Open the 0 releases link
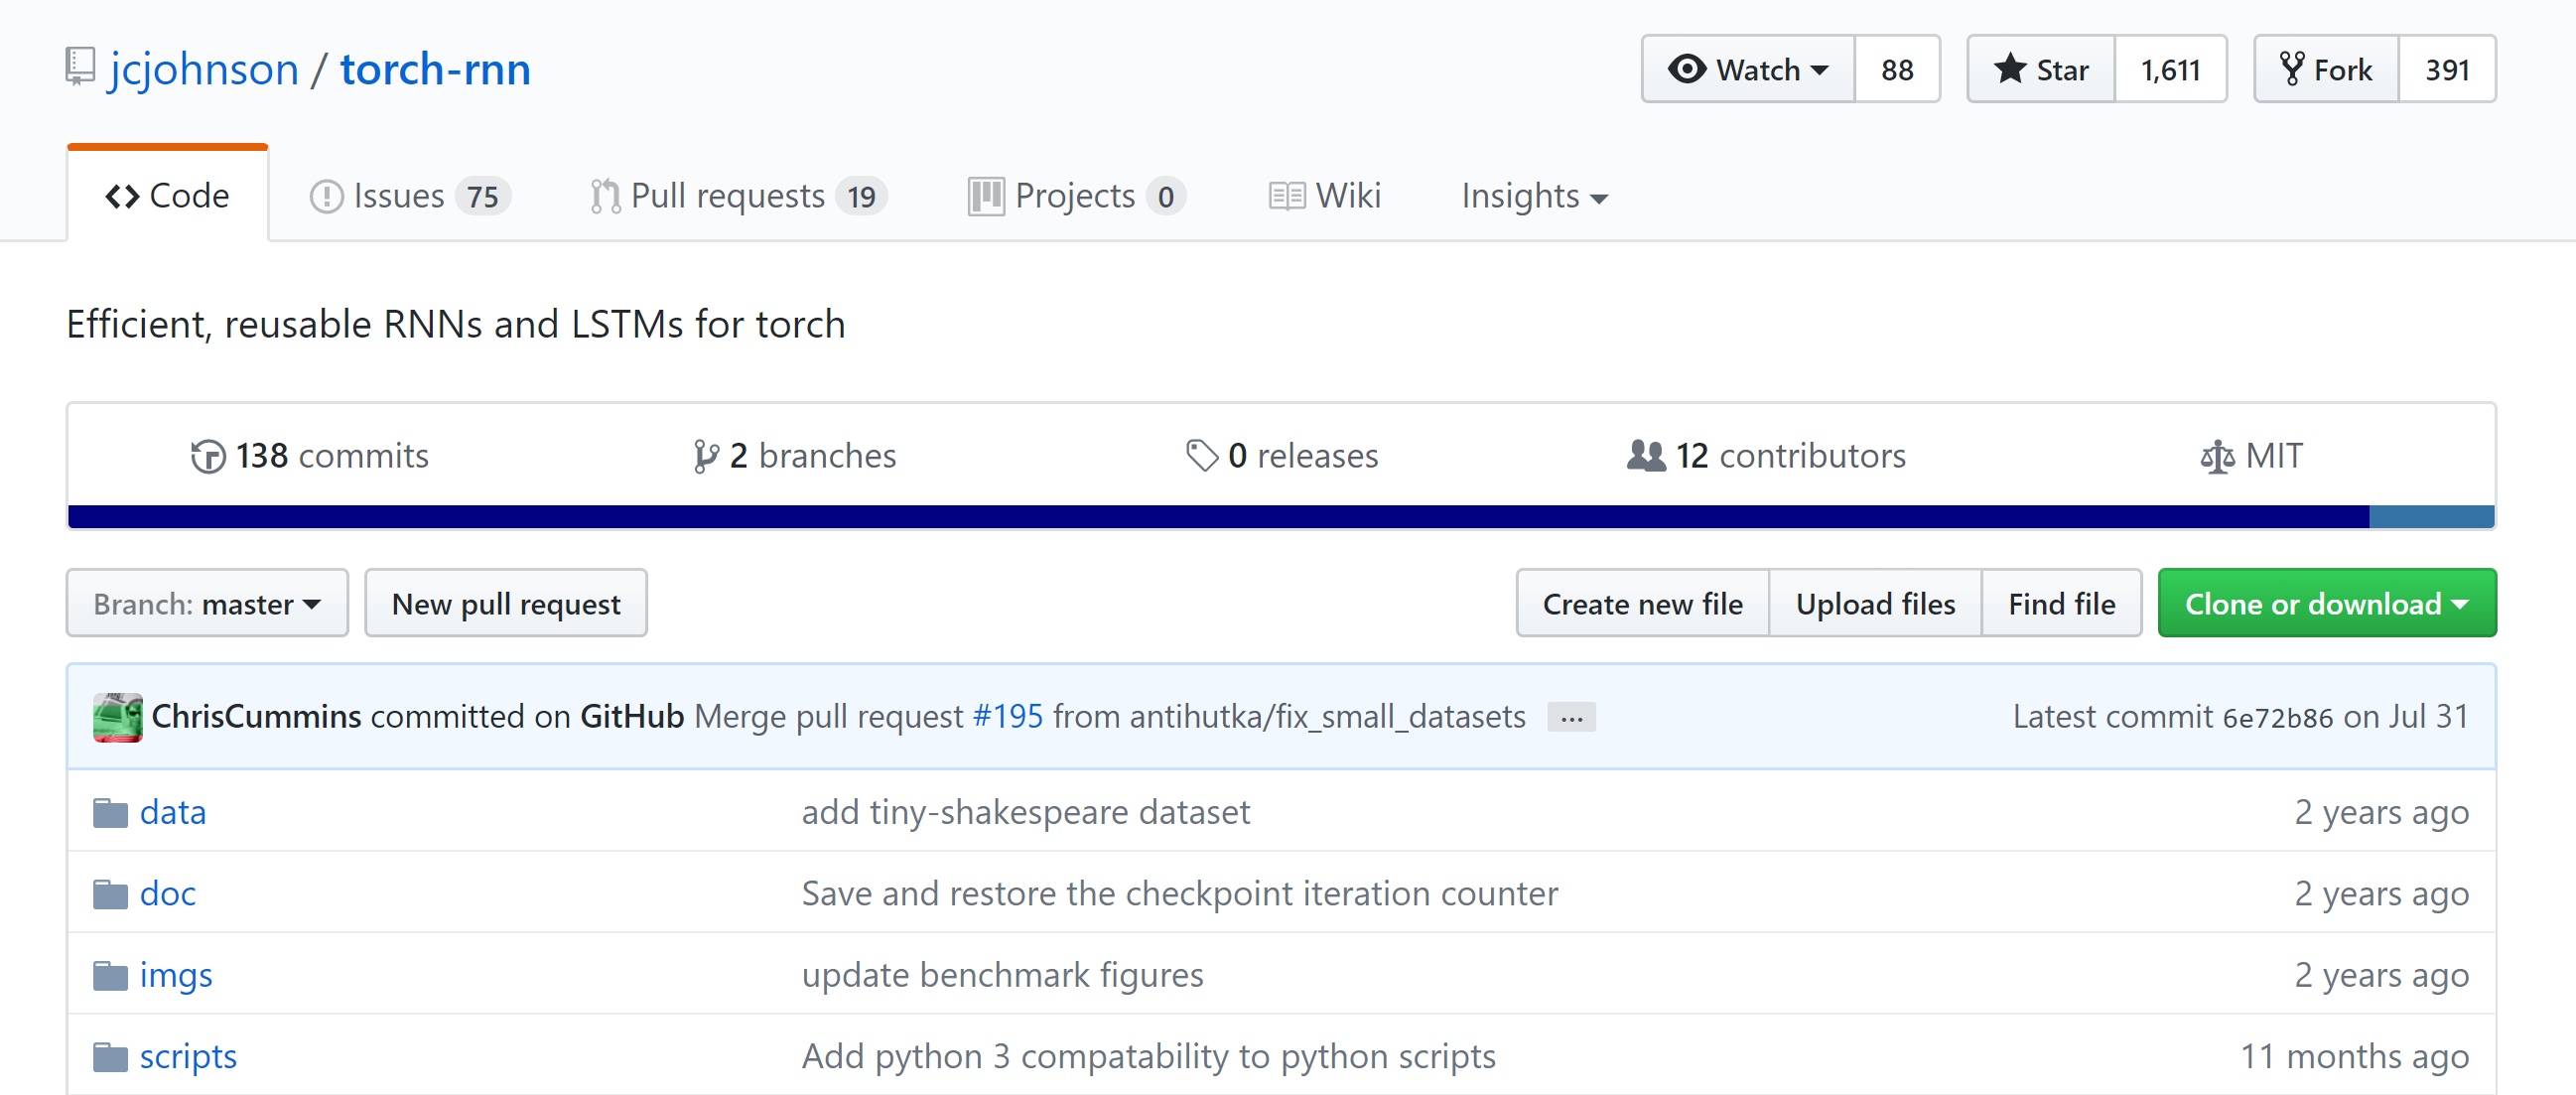This screenshot has width=2576, height=1095. click(1282, 456)
